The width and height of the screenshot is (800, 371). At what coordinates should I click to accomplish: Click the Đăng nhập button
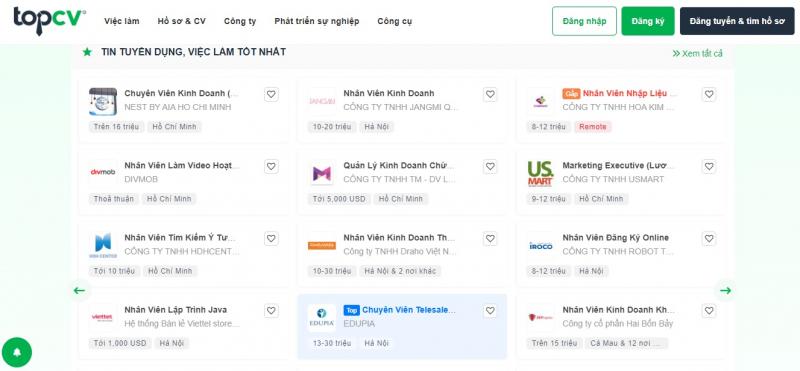pyautogui.click(x=584, y=21)
